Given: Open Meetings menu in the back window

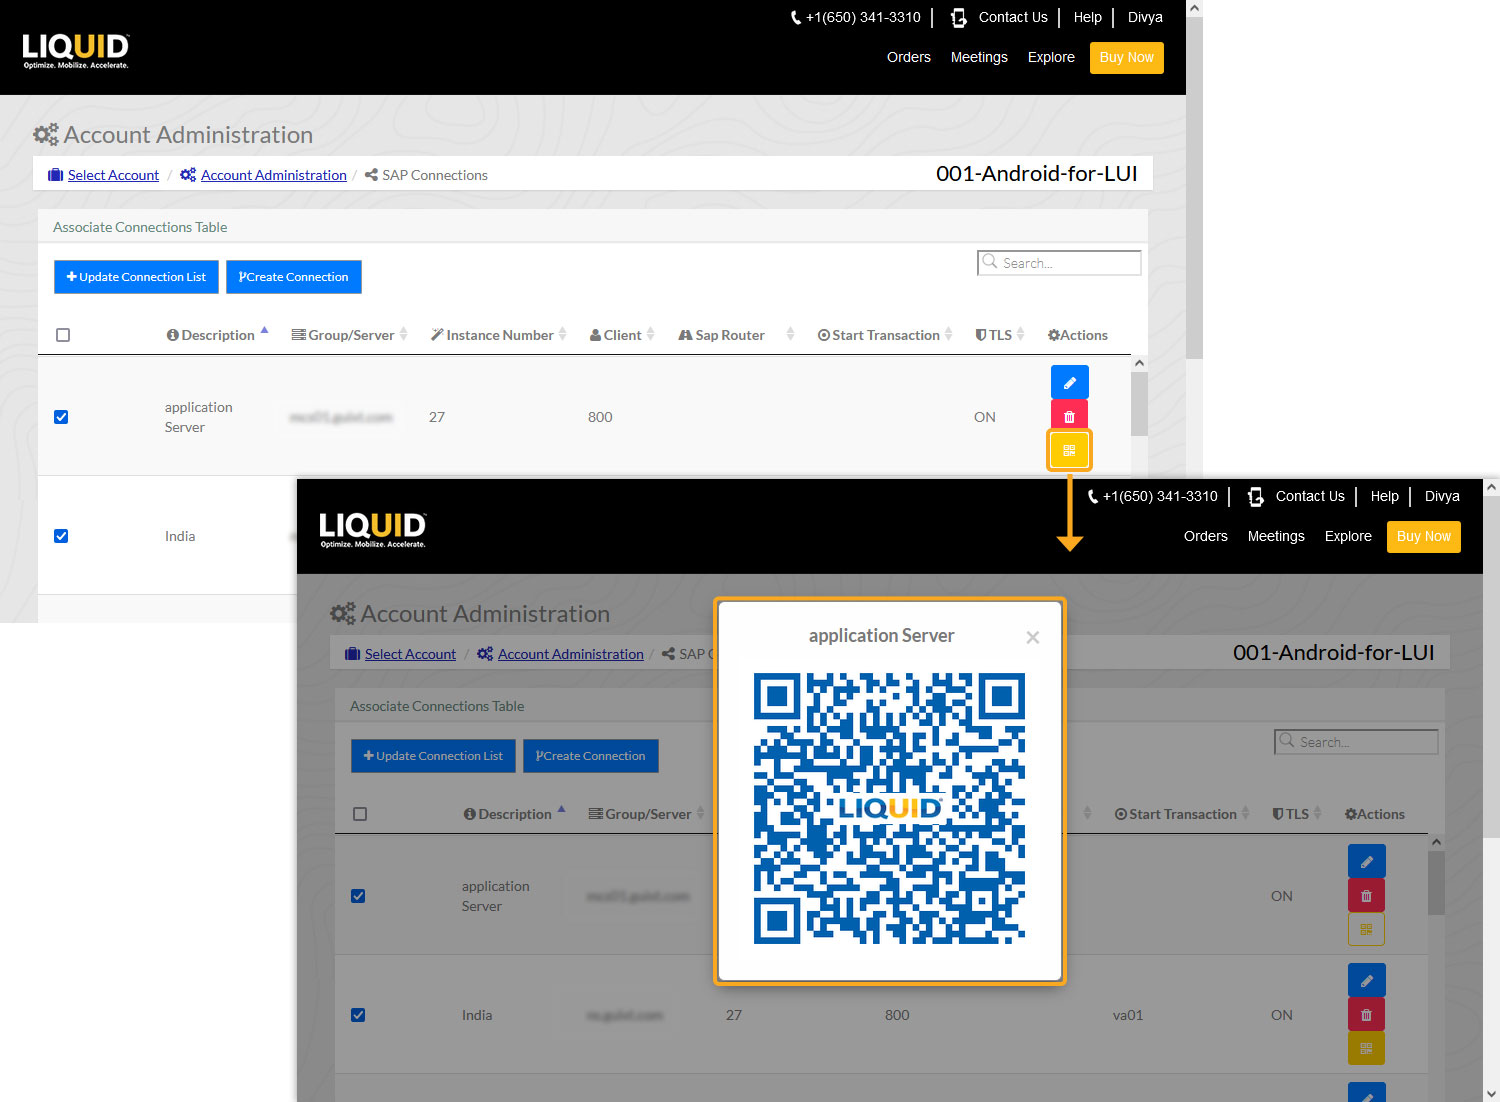Looking at the screenshot, I should click(979, 57).
